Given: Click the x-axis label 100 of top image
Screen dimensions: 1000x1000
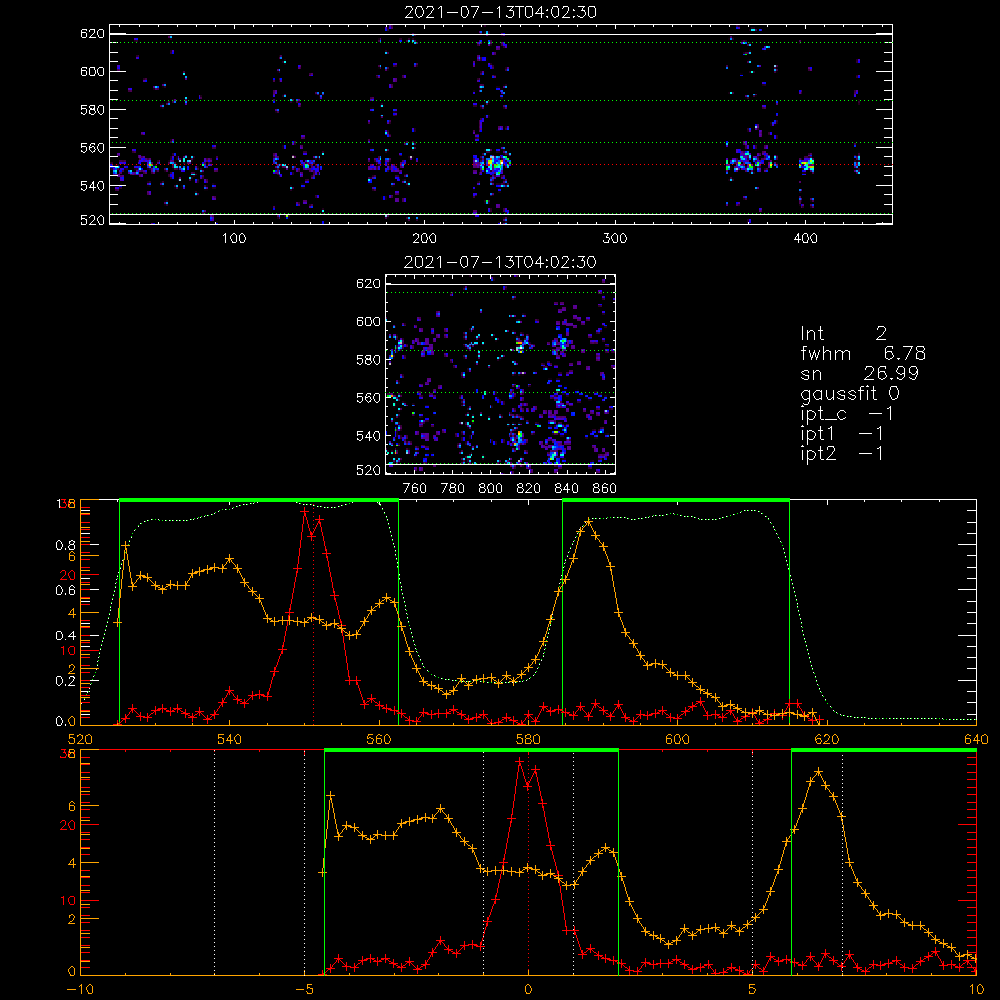Looking at the screenshot, I should pyautogui.click(x=234, y=239).
